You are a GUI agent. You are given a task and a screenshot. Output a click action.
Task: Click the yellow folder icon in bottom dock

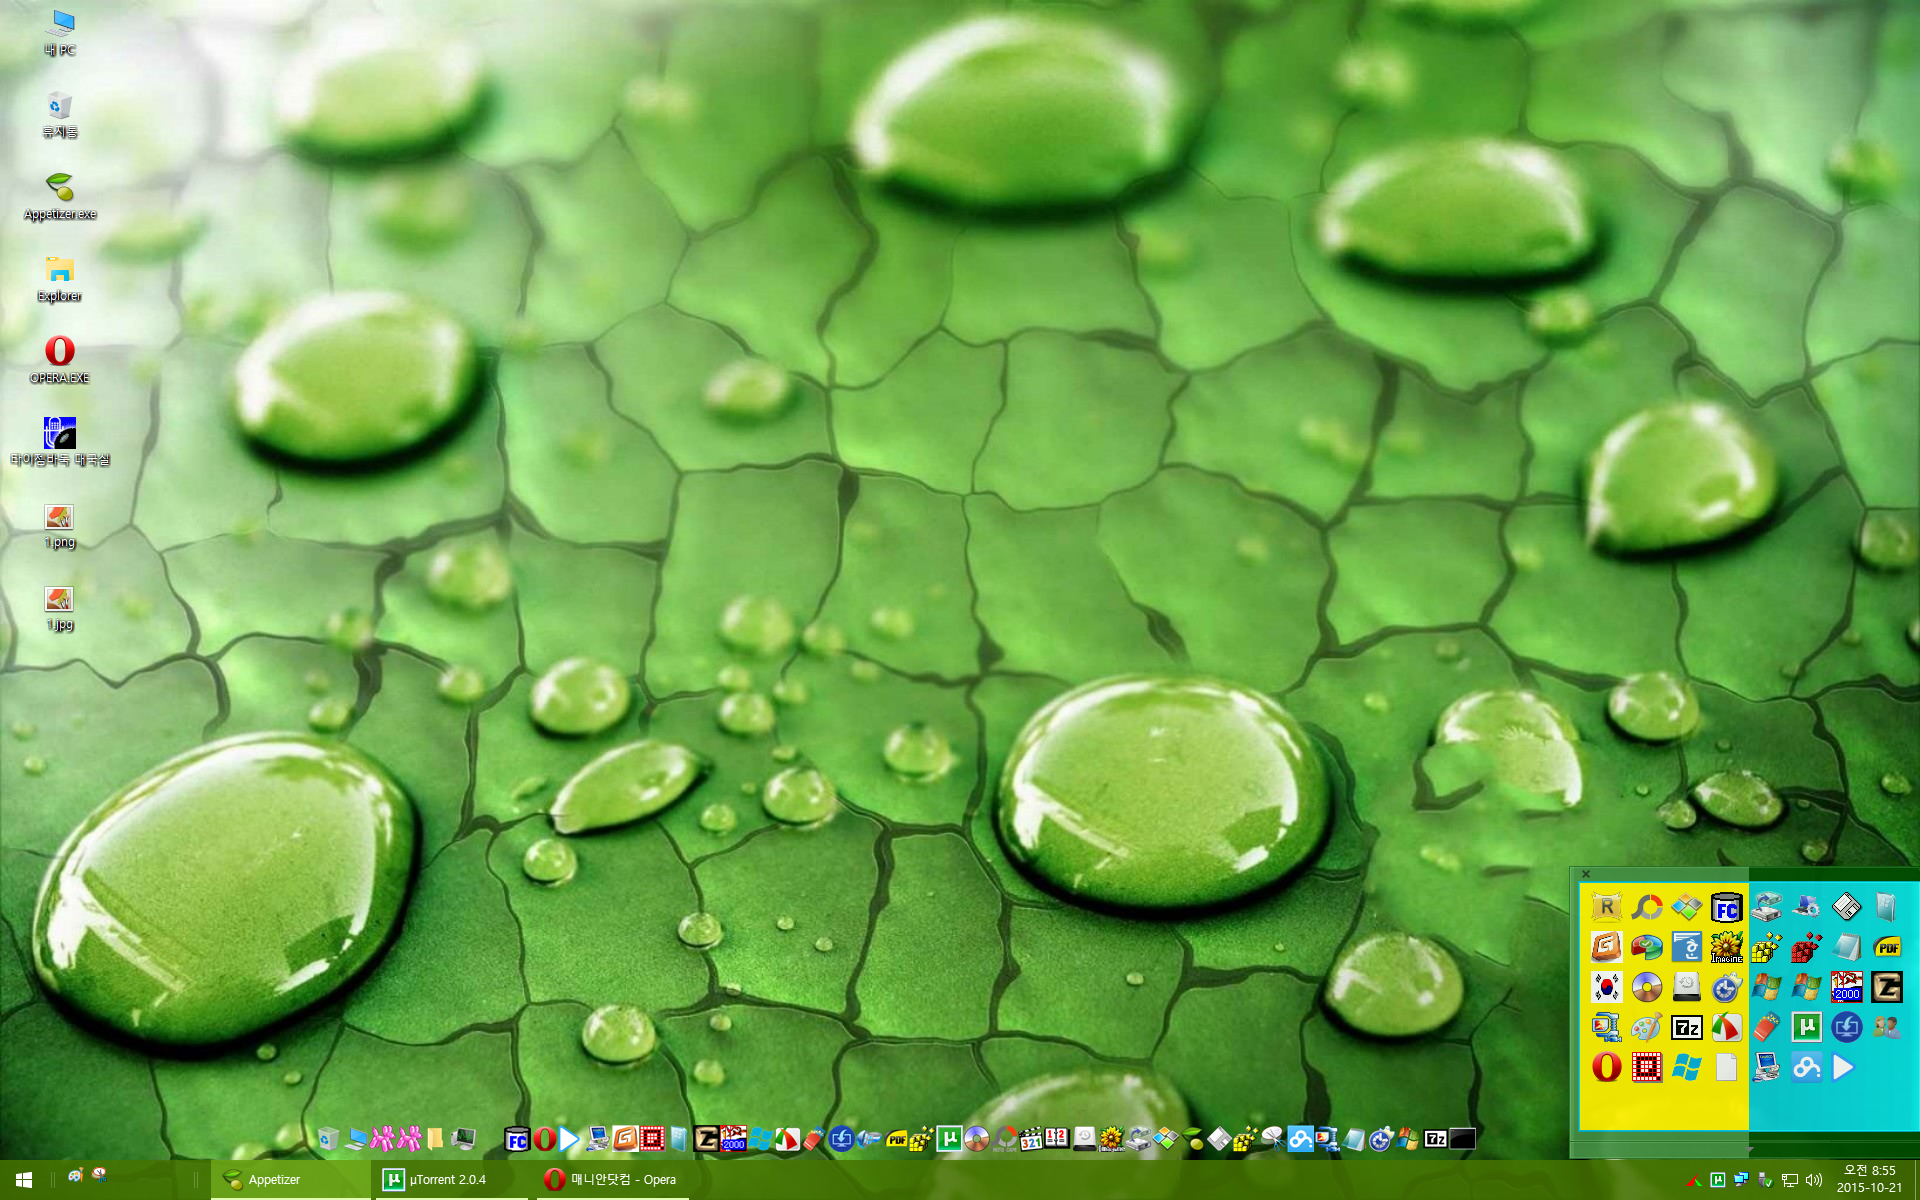pos(435,1138)
